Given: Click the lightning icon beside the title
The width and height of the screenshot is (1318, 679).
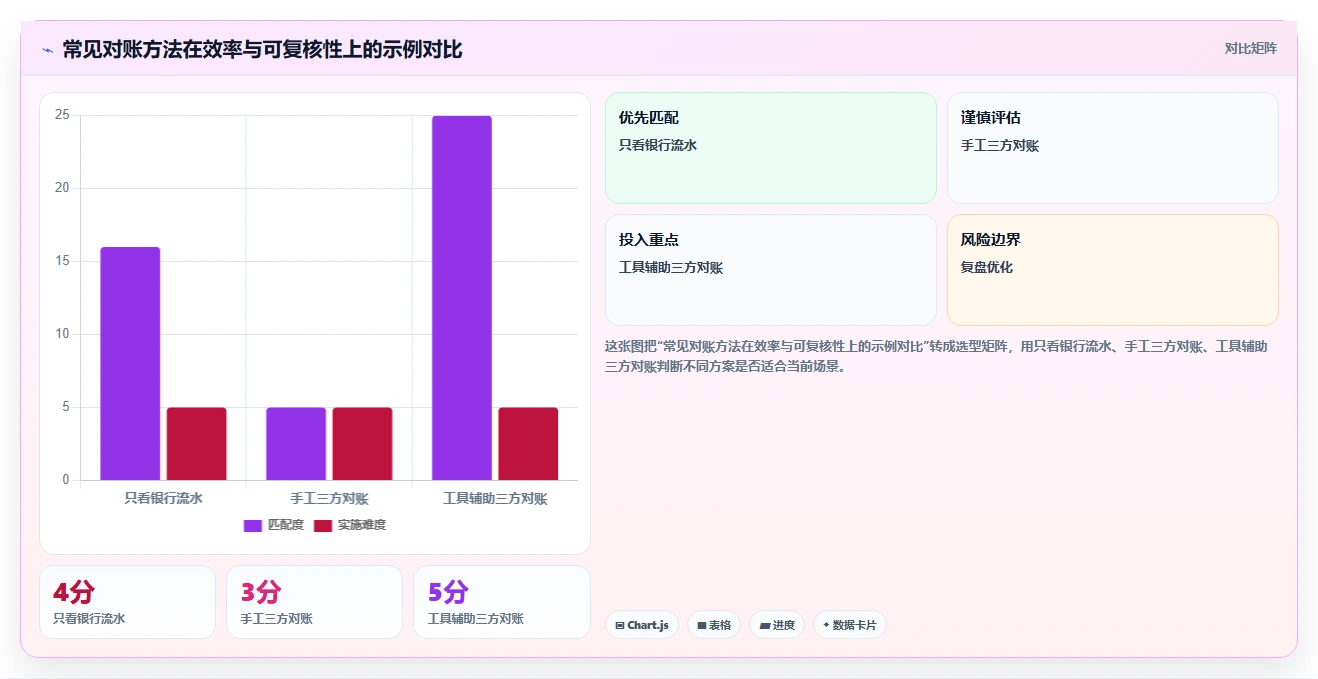Looking at the screenshot, I should coord(47,50).
